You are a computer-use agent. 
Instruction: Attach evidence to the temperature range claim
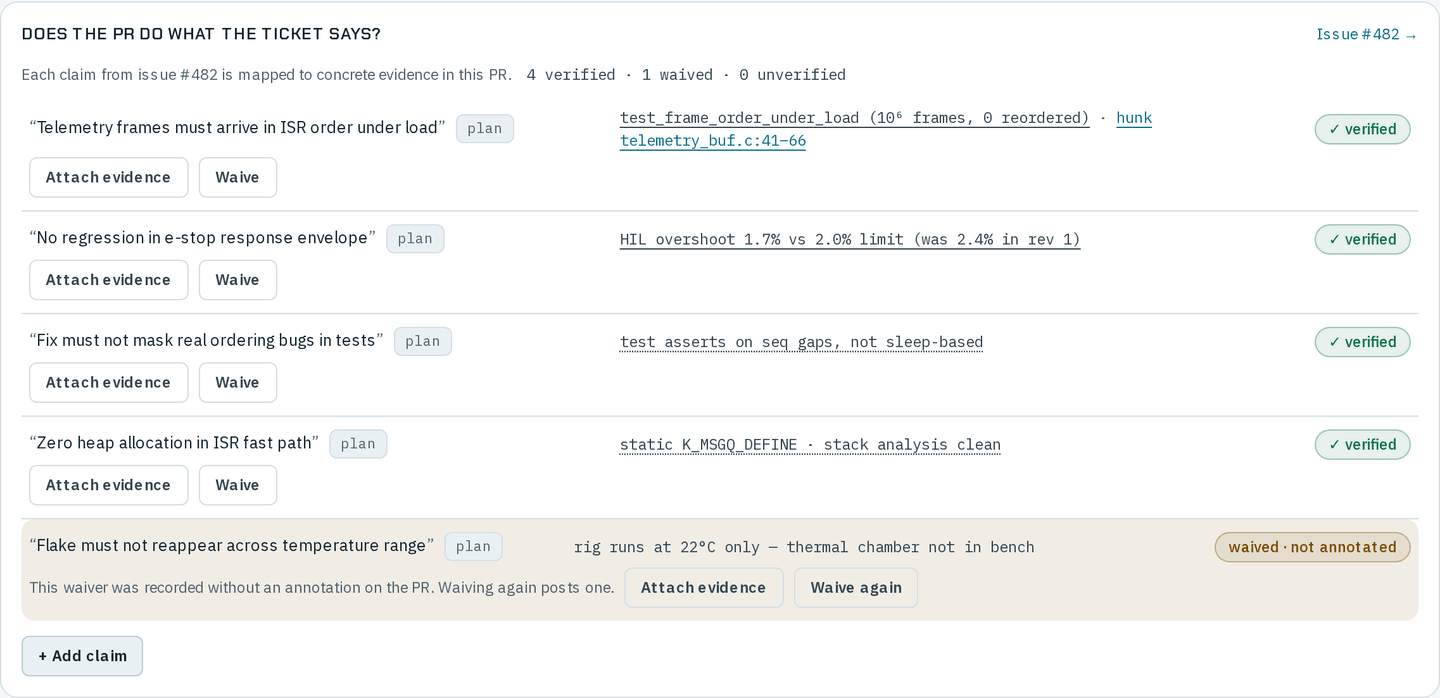[704, 588]
